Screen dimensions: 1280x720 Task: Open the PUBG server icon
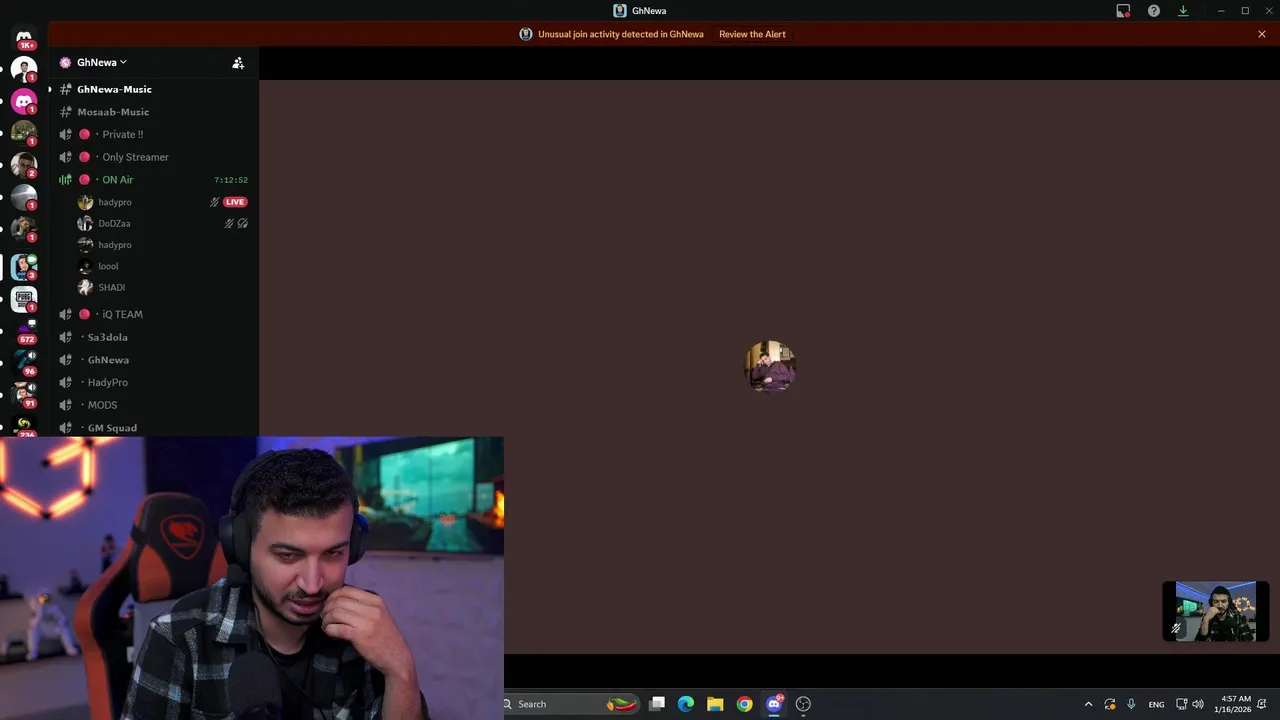[24, 298]
